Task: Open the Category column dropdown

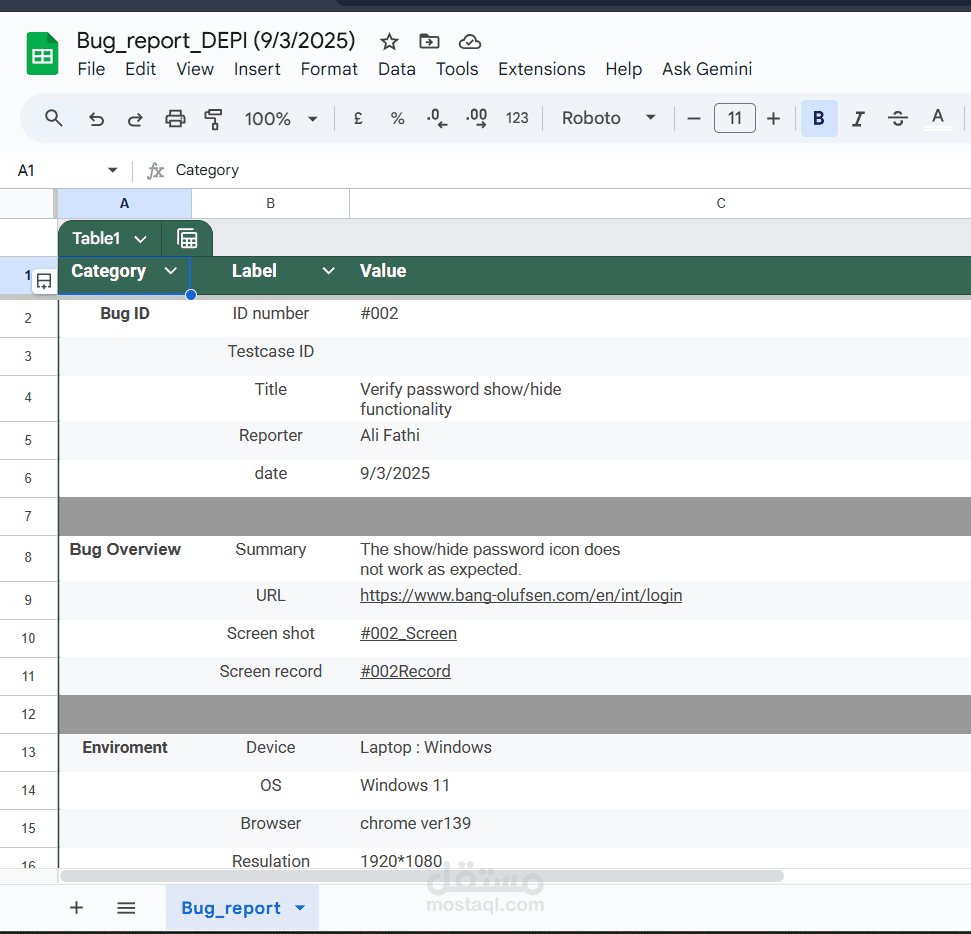Action: 170,271
